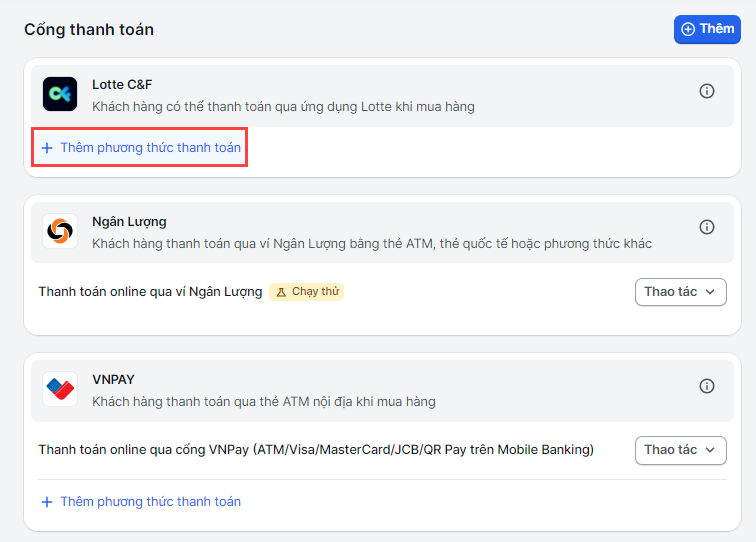756x542 pixels.
Task: Click the flask icon on Chạy thử badge
Action: pyautogui.click(x=282, y=292)
